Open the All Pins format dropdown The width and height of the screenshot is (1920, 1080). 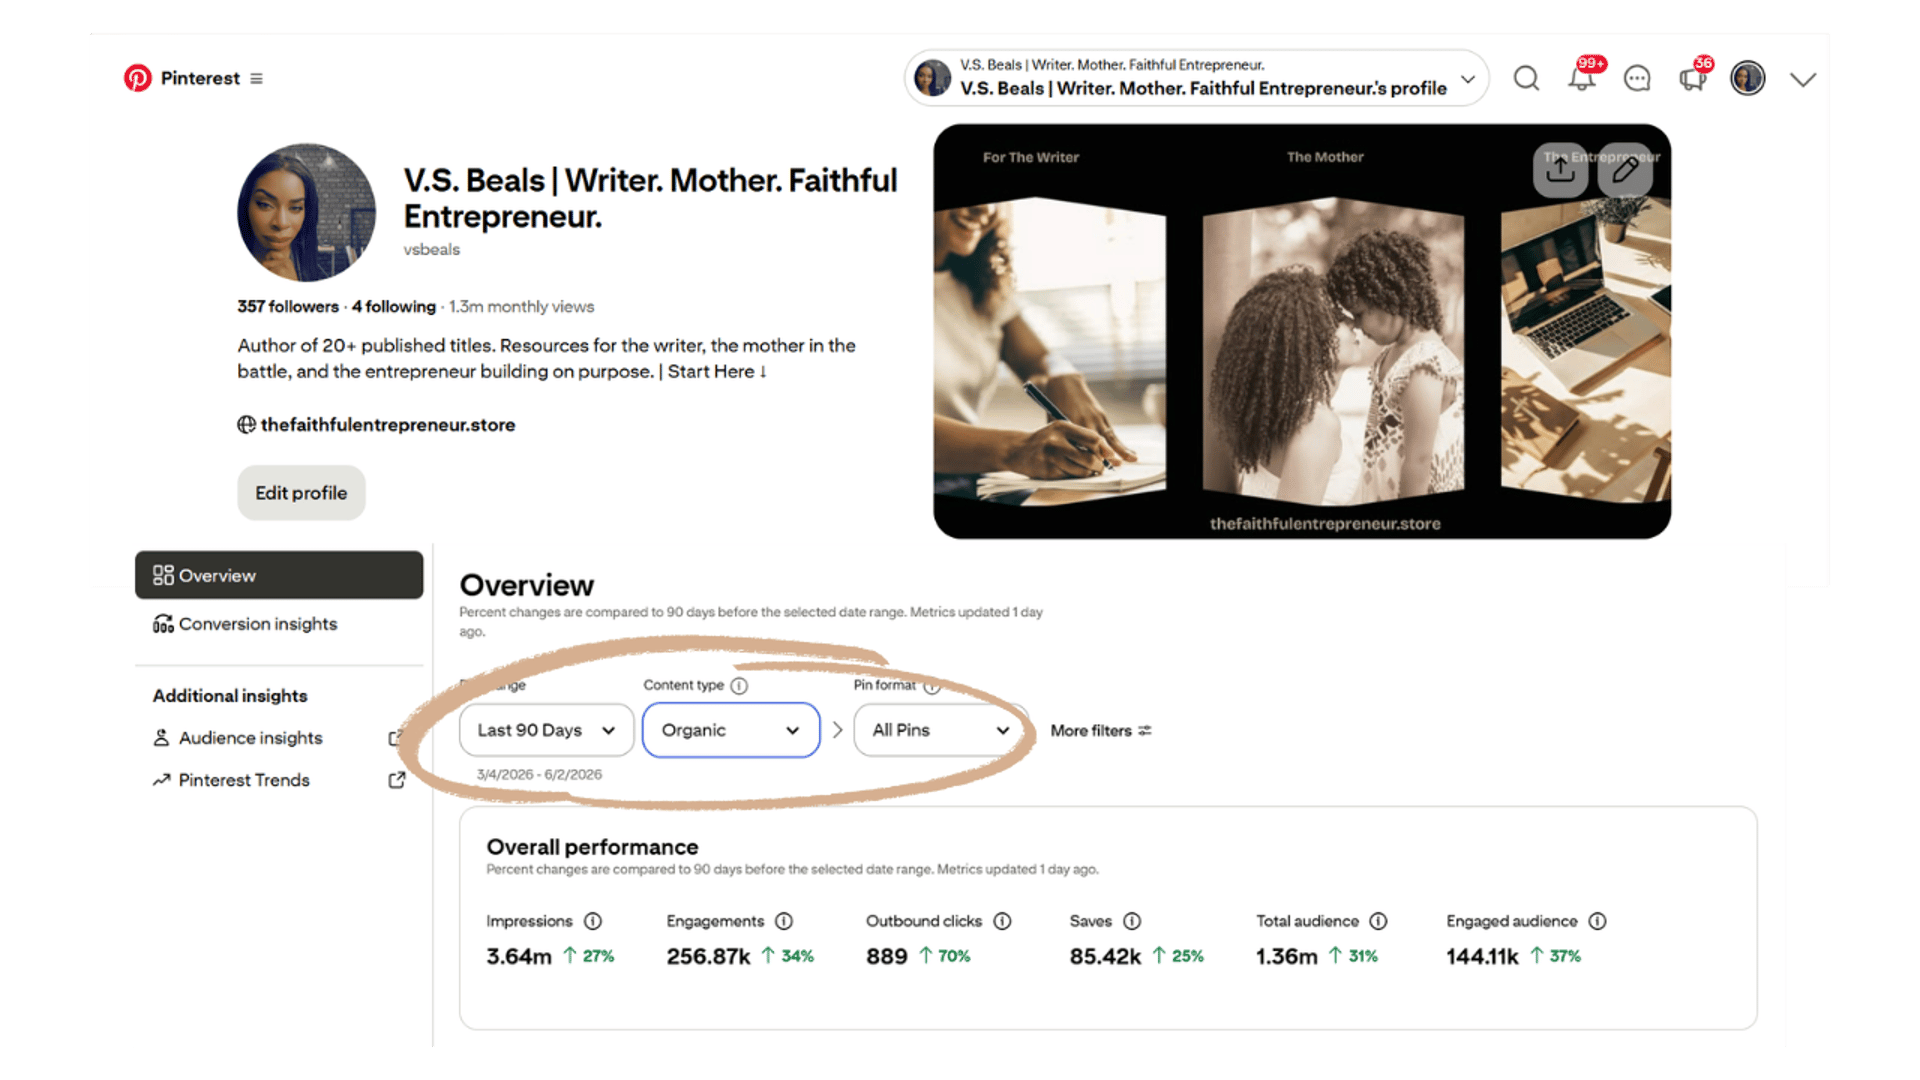(941, 730)
